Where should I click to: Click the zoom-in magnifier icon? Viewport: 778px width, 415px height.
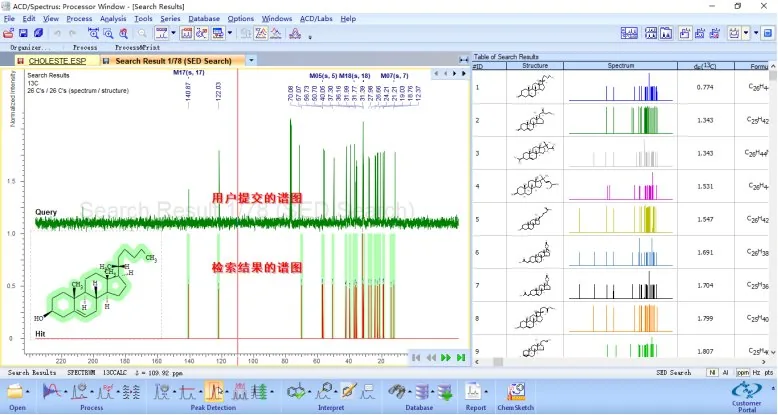pyautogui.click(x=108, y=33)
